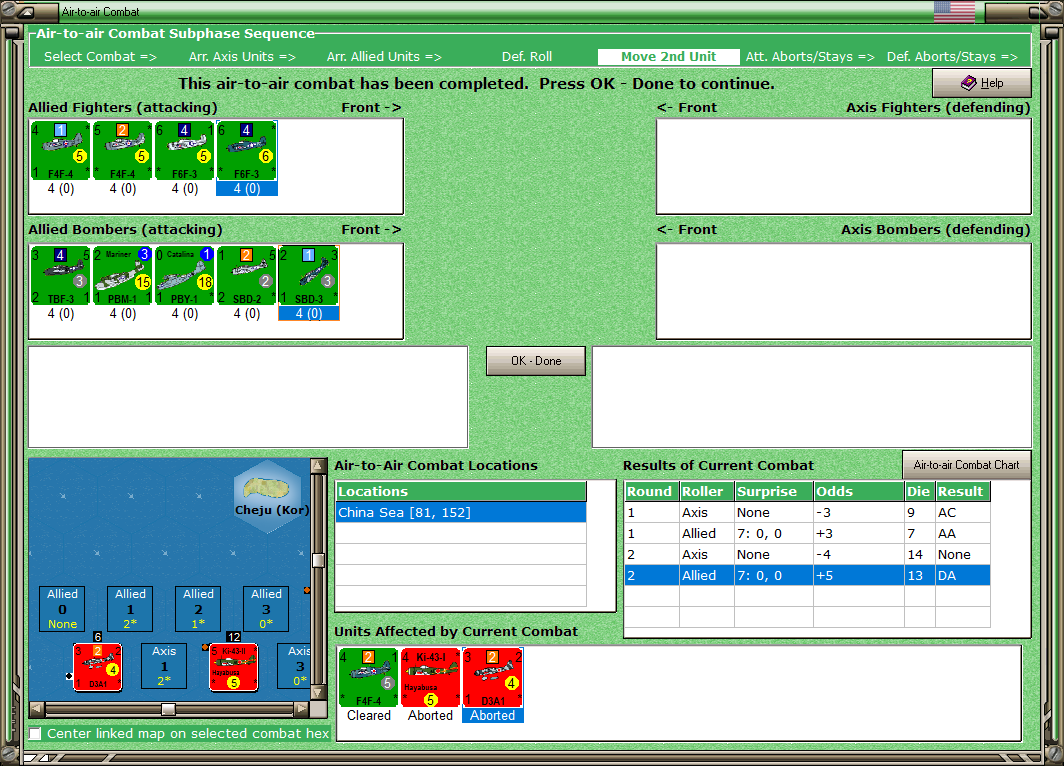Click the map scroll down arrow
Screen dimensions: 1064x766
coord(318,693)
